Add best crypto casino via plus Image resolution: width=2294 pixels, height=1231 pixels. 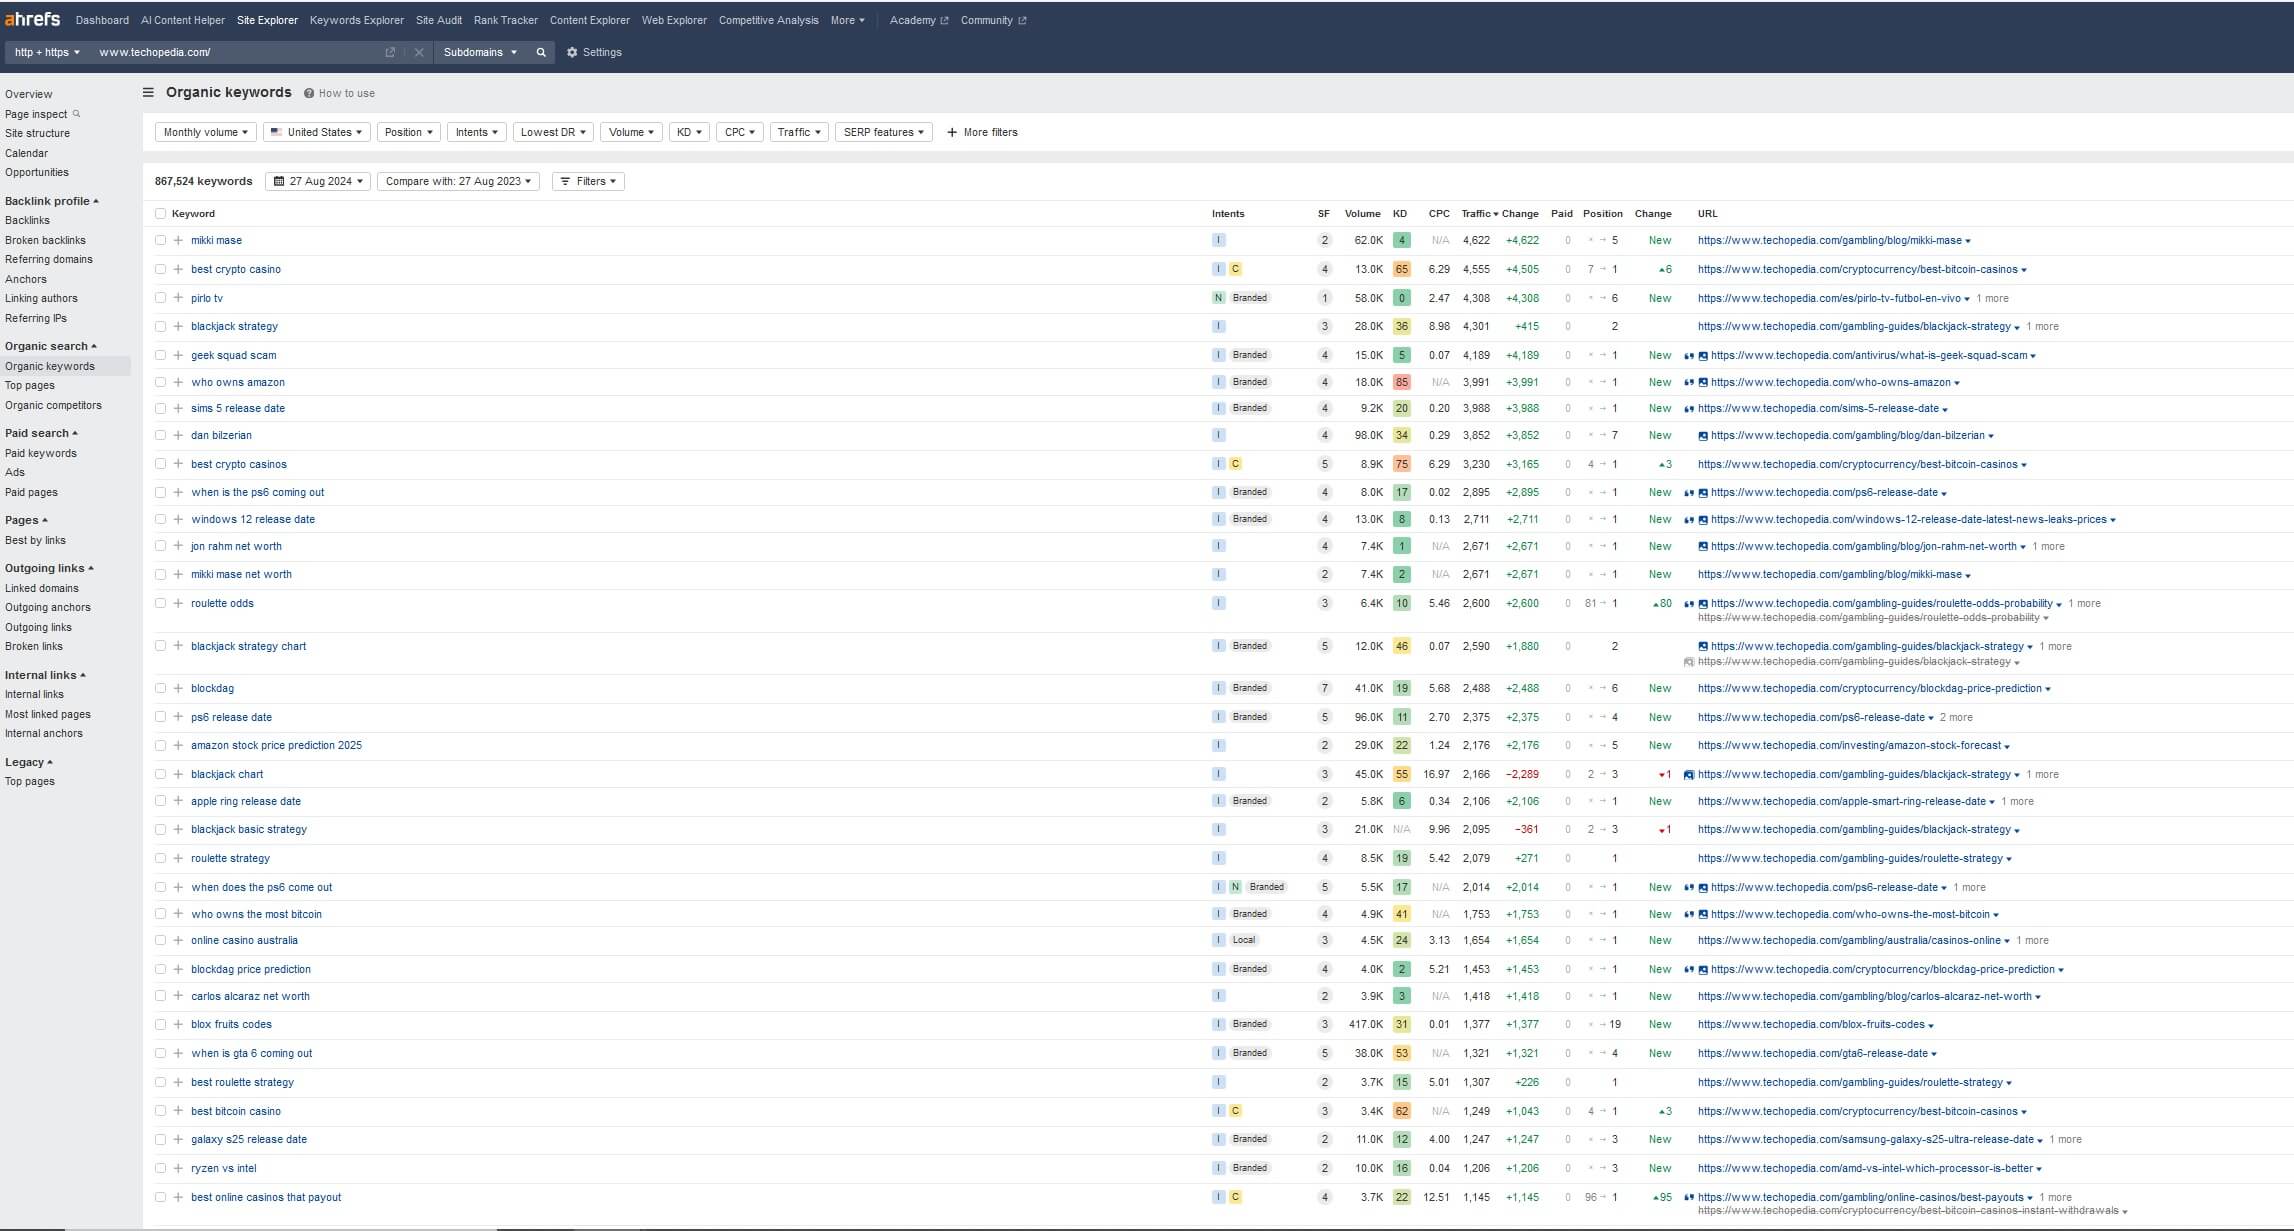point(178,269)
